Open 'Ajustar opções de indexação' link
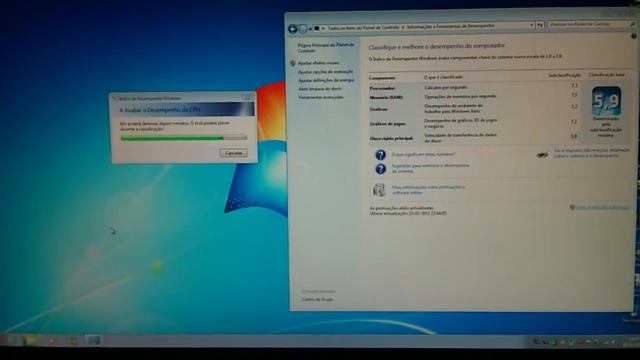Screen dimensions: 640x360 (325, 72)
